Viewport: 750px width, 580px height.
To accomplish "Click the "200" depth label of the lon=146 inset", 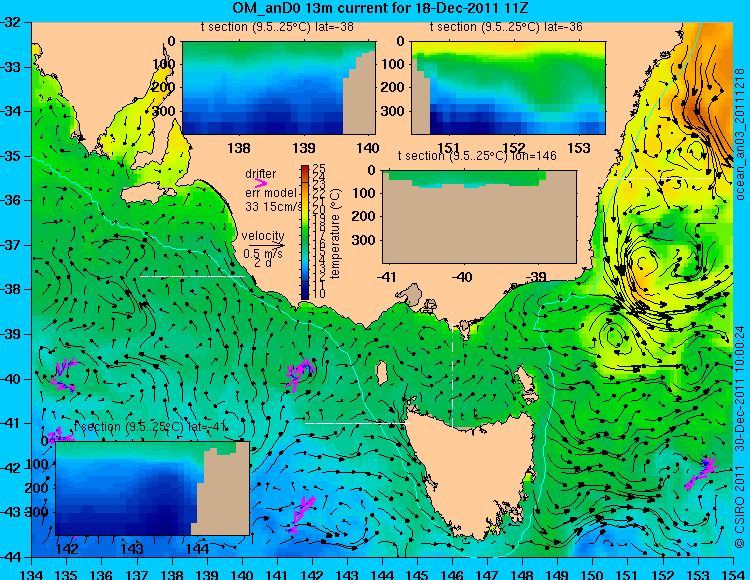I will pyautogui.click(x=365, y=216).
